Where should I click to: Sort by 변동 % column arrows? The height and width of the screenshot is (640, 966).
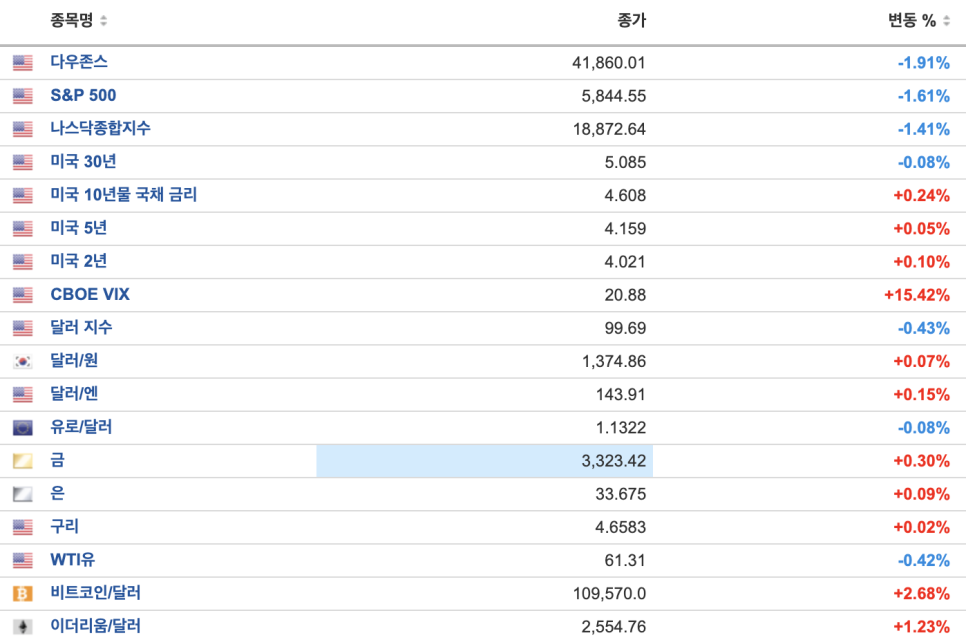(x=946, y=21)
